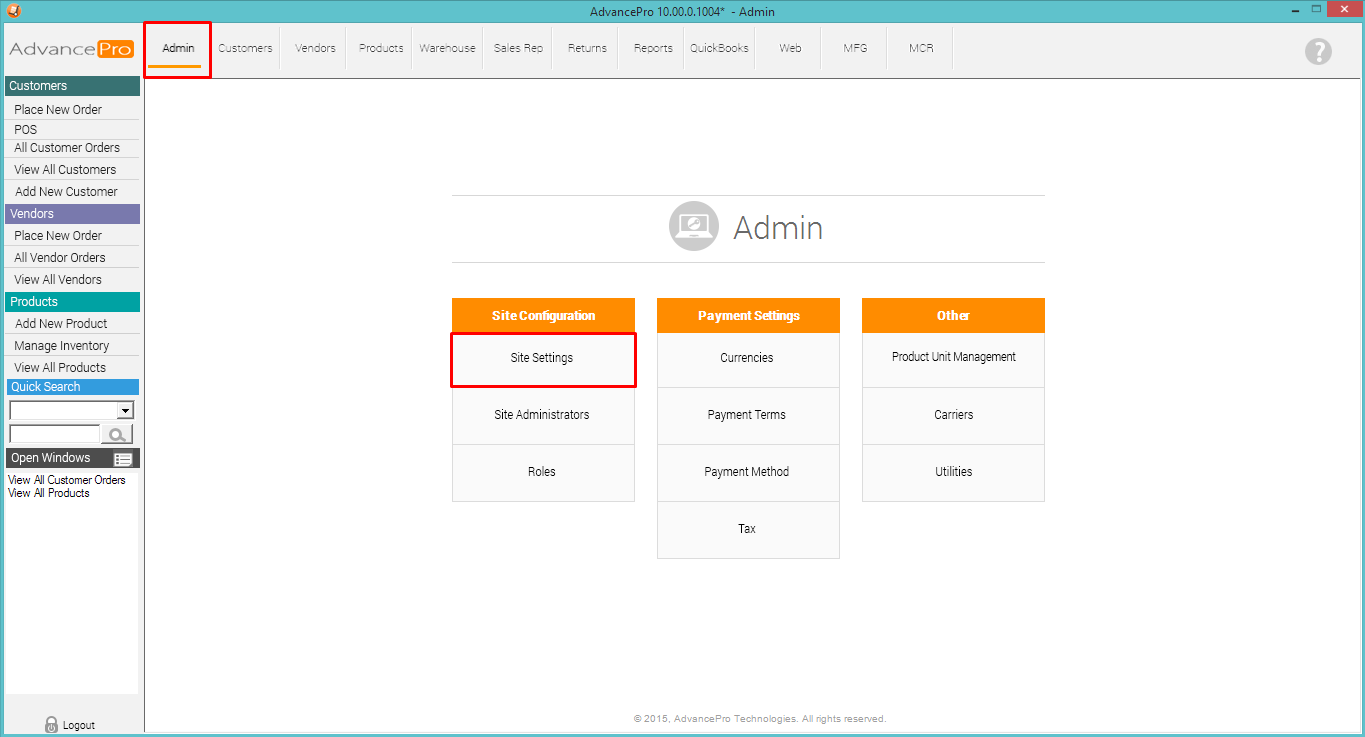Open Site Settings
This screenshot has height=737, width=1365.
tap(542, 358)
